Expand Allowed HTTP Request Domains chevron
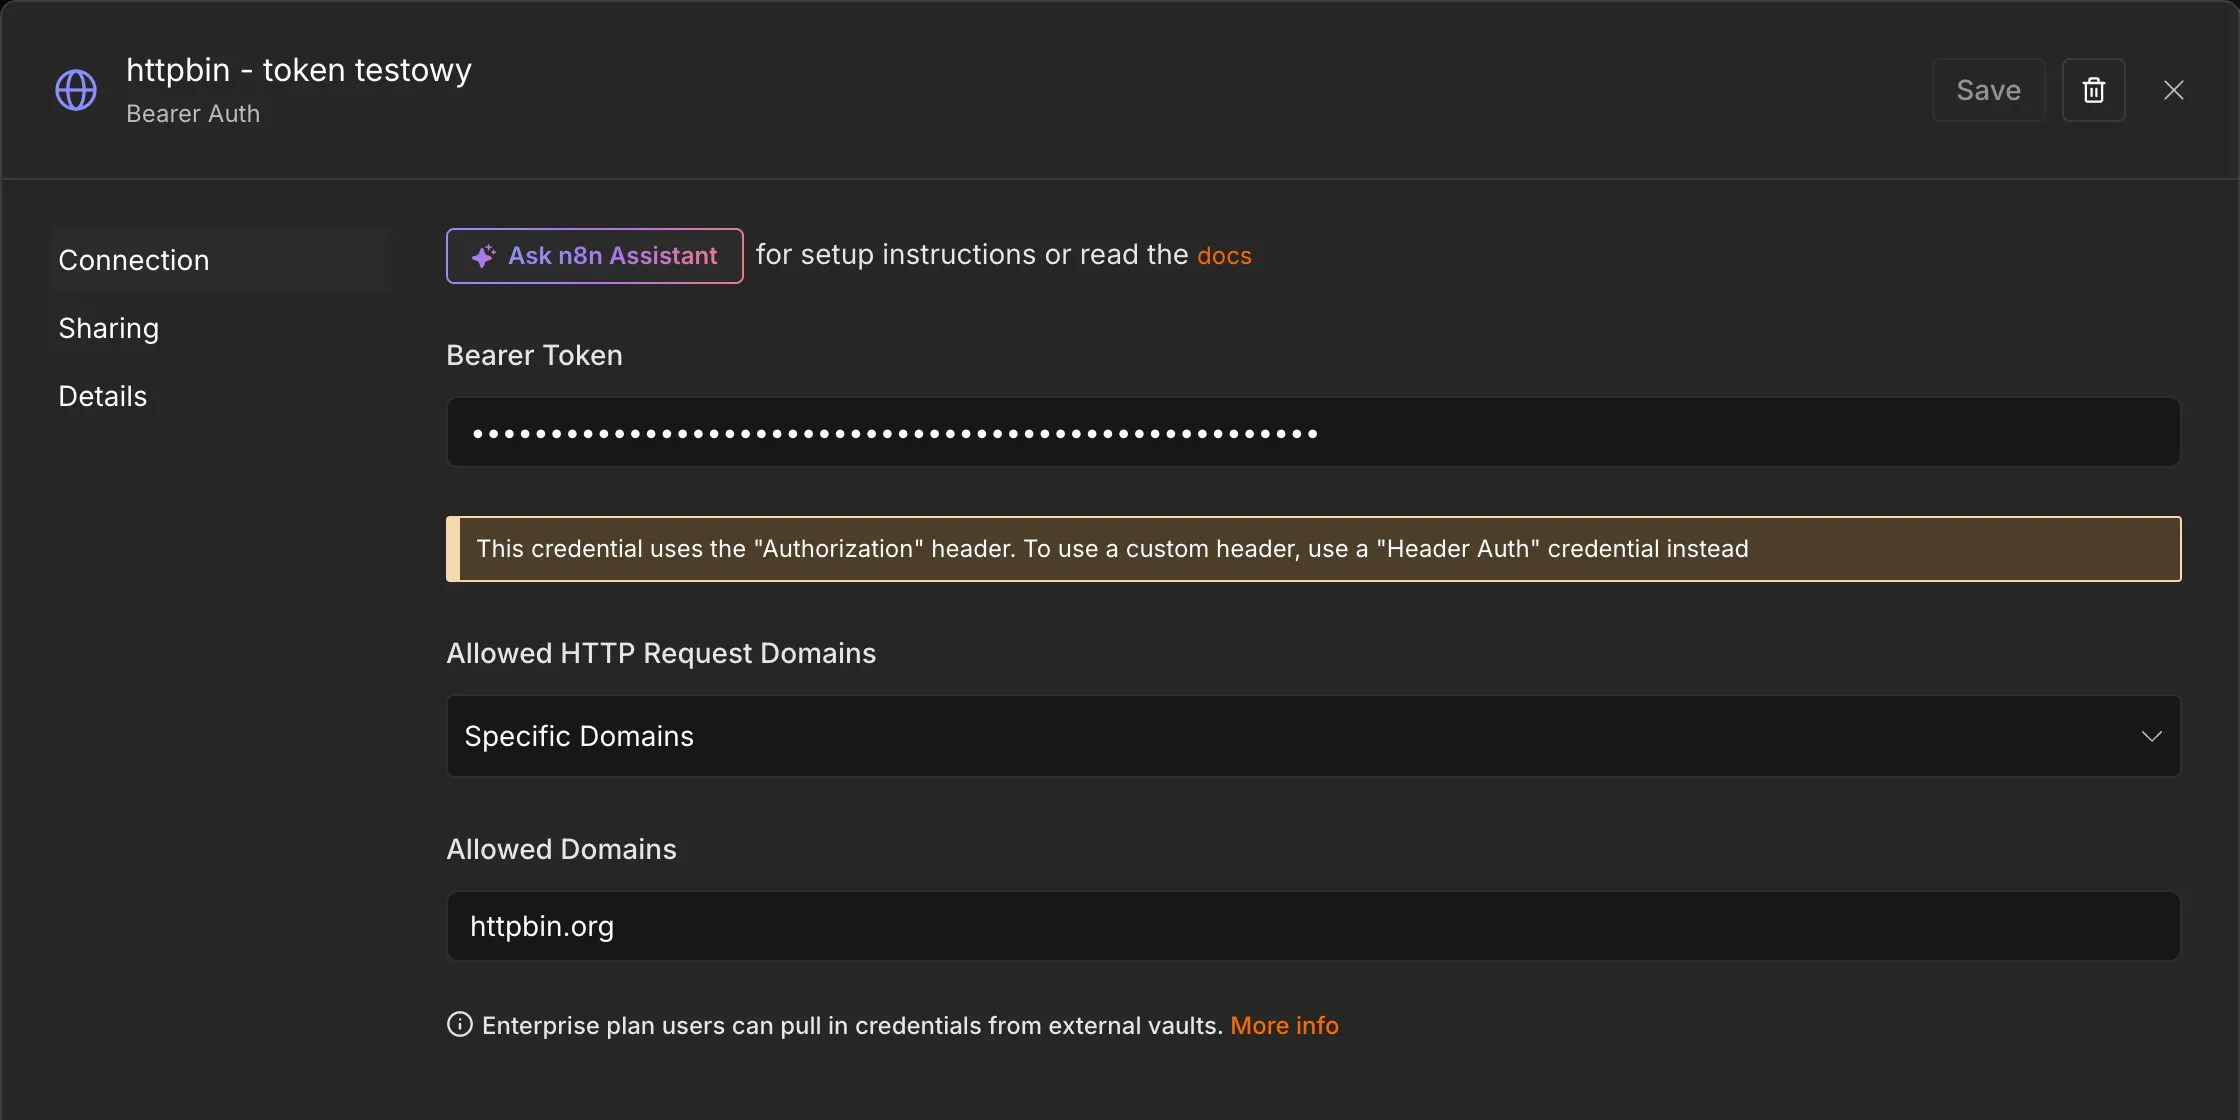 pyautogui.click(x=2151, y=736)
